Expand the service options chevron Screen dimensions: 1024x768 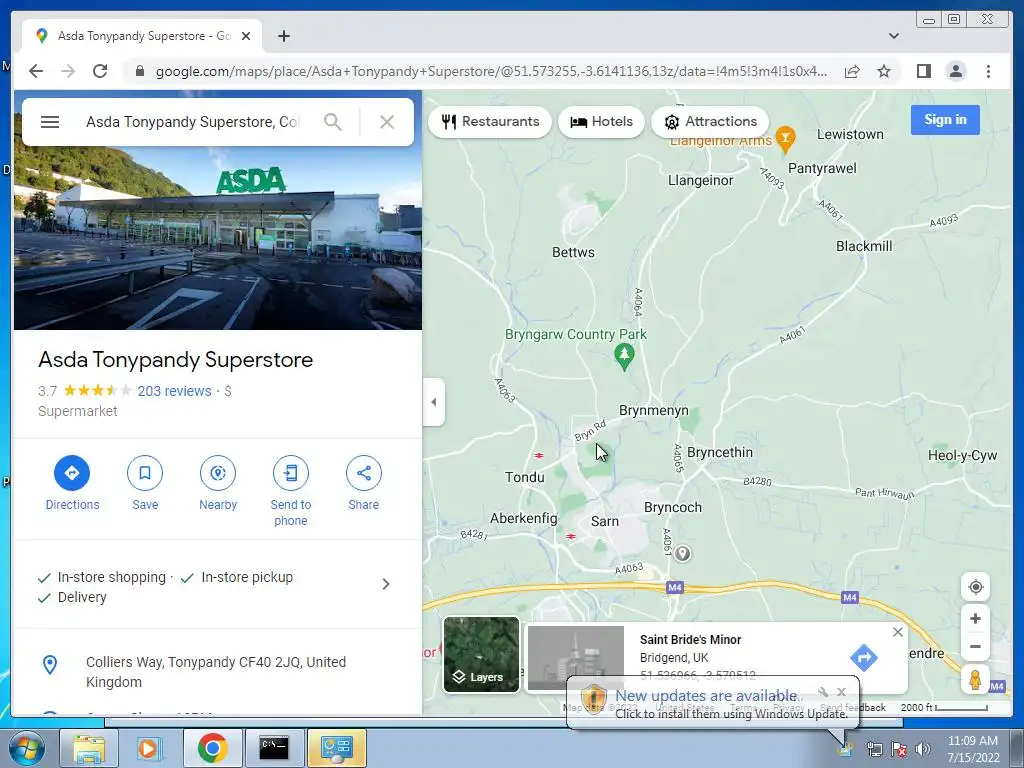point(386,584)
